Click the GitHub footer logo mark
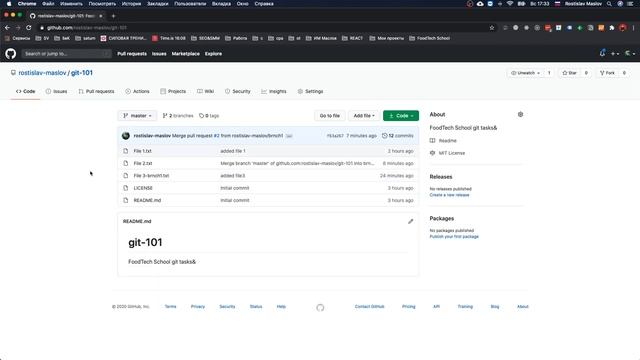The image size is (640, 360). 320,307
